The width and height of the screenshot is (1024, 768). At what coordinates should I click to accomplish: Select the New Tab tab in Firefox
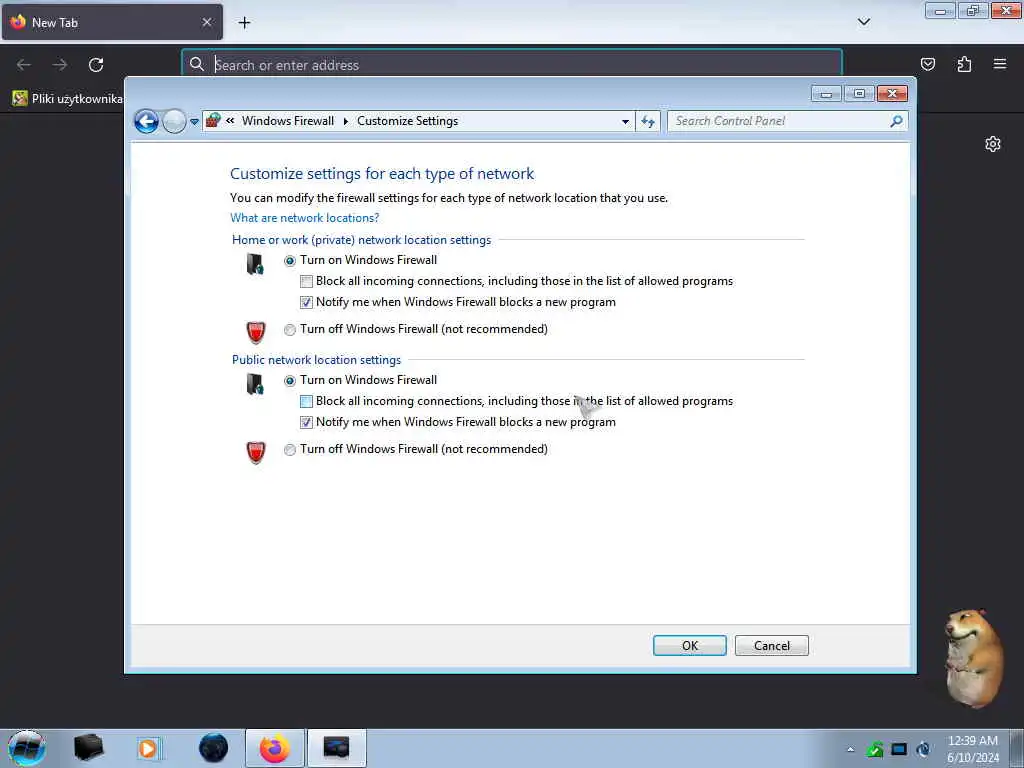pos(112,22)
